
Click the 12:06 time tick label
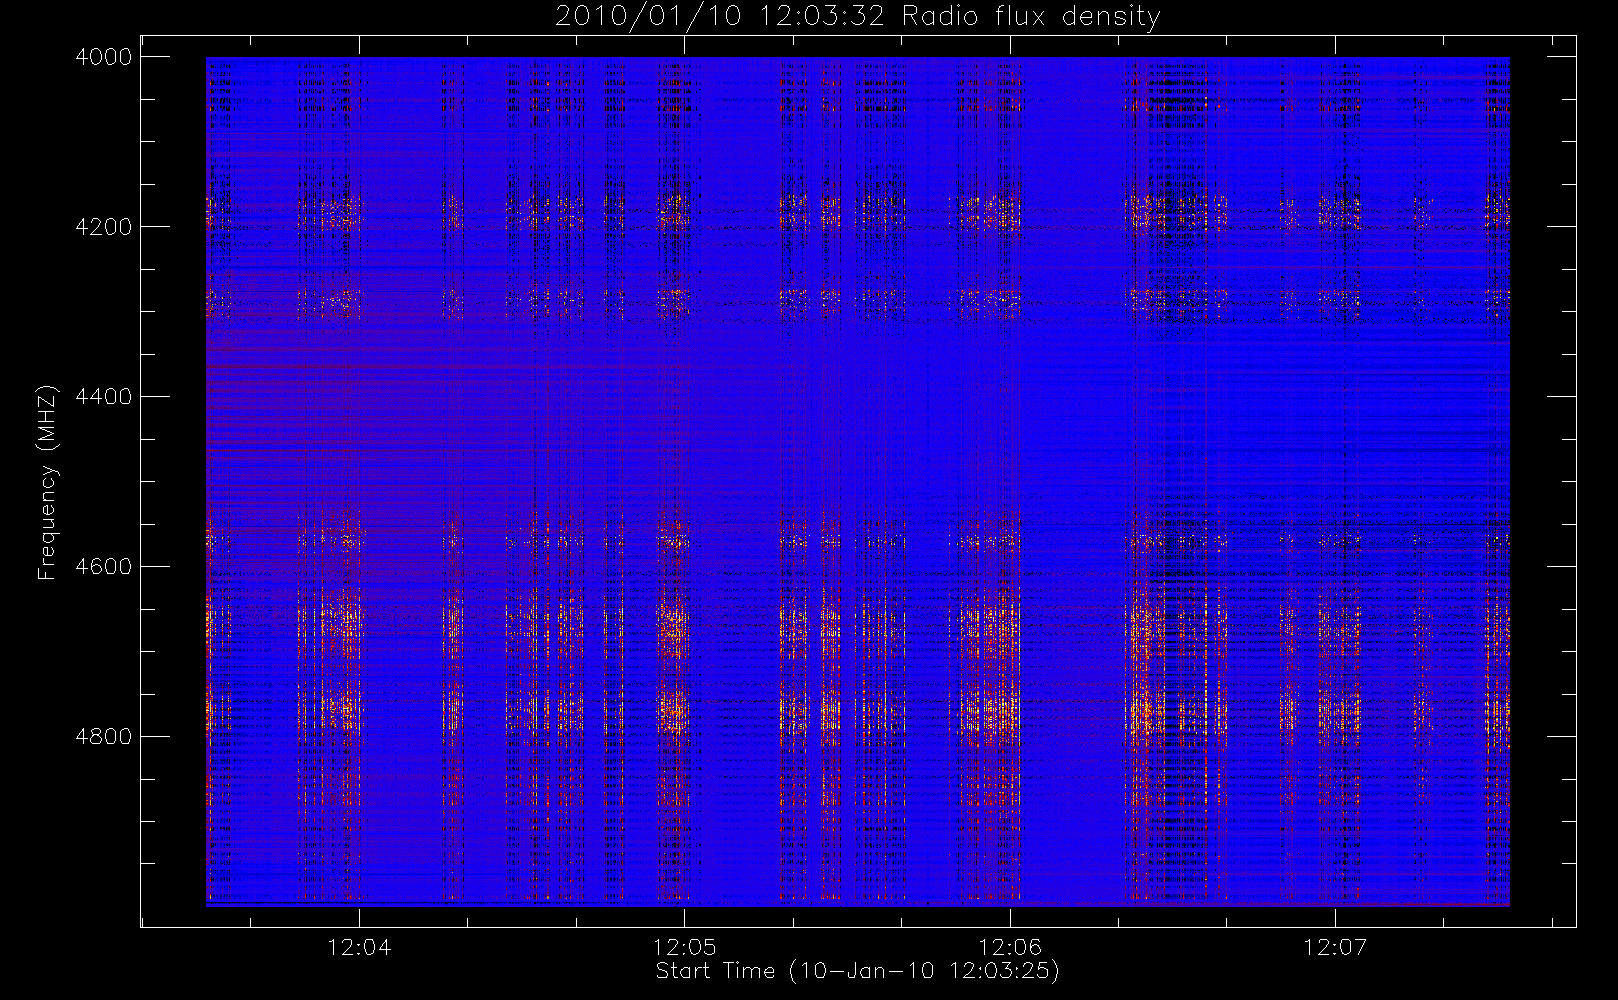click(1010, 947)
